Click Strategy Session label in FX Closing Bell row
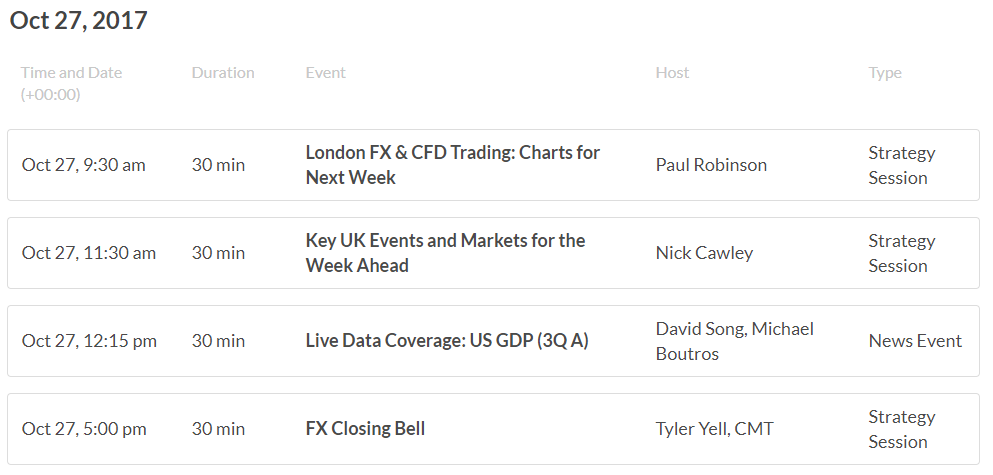993x475 pixels. (902, 429)
